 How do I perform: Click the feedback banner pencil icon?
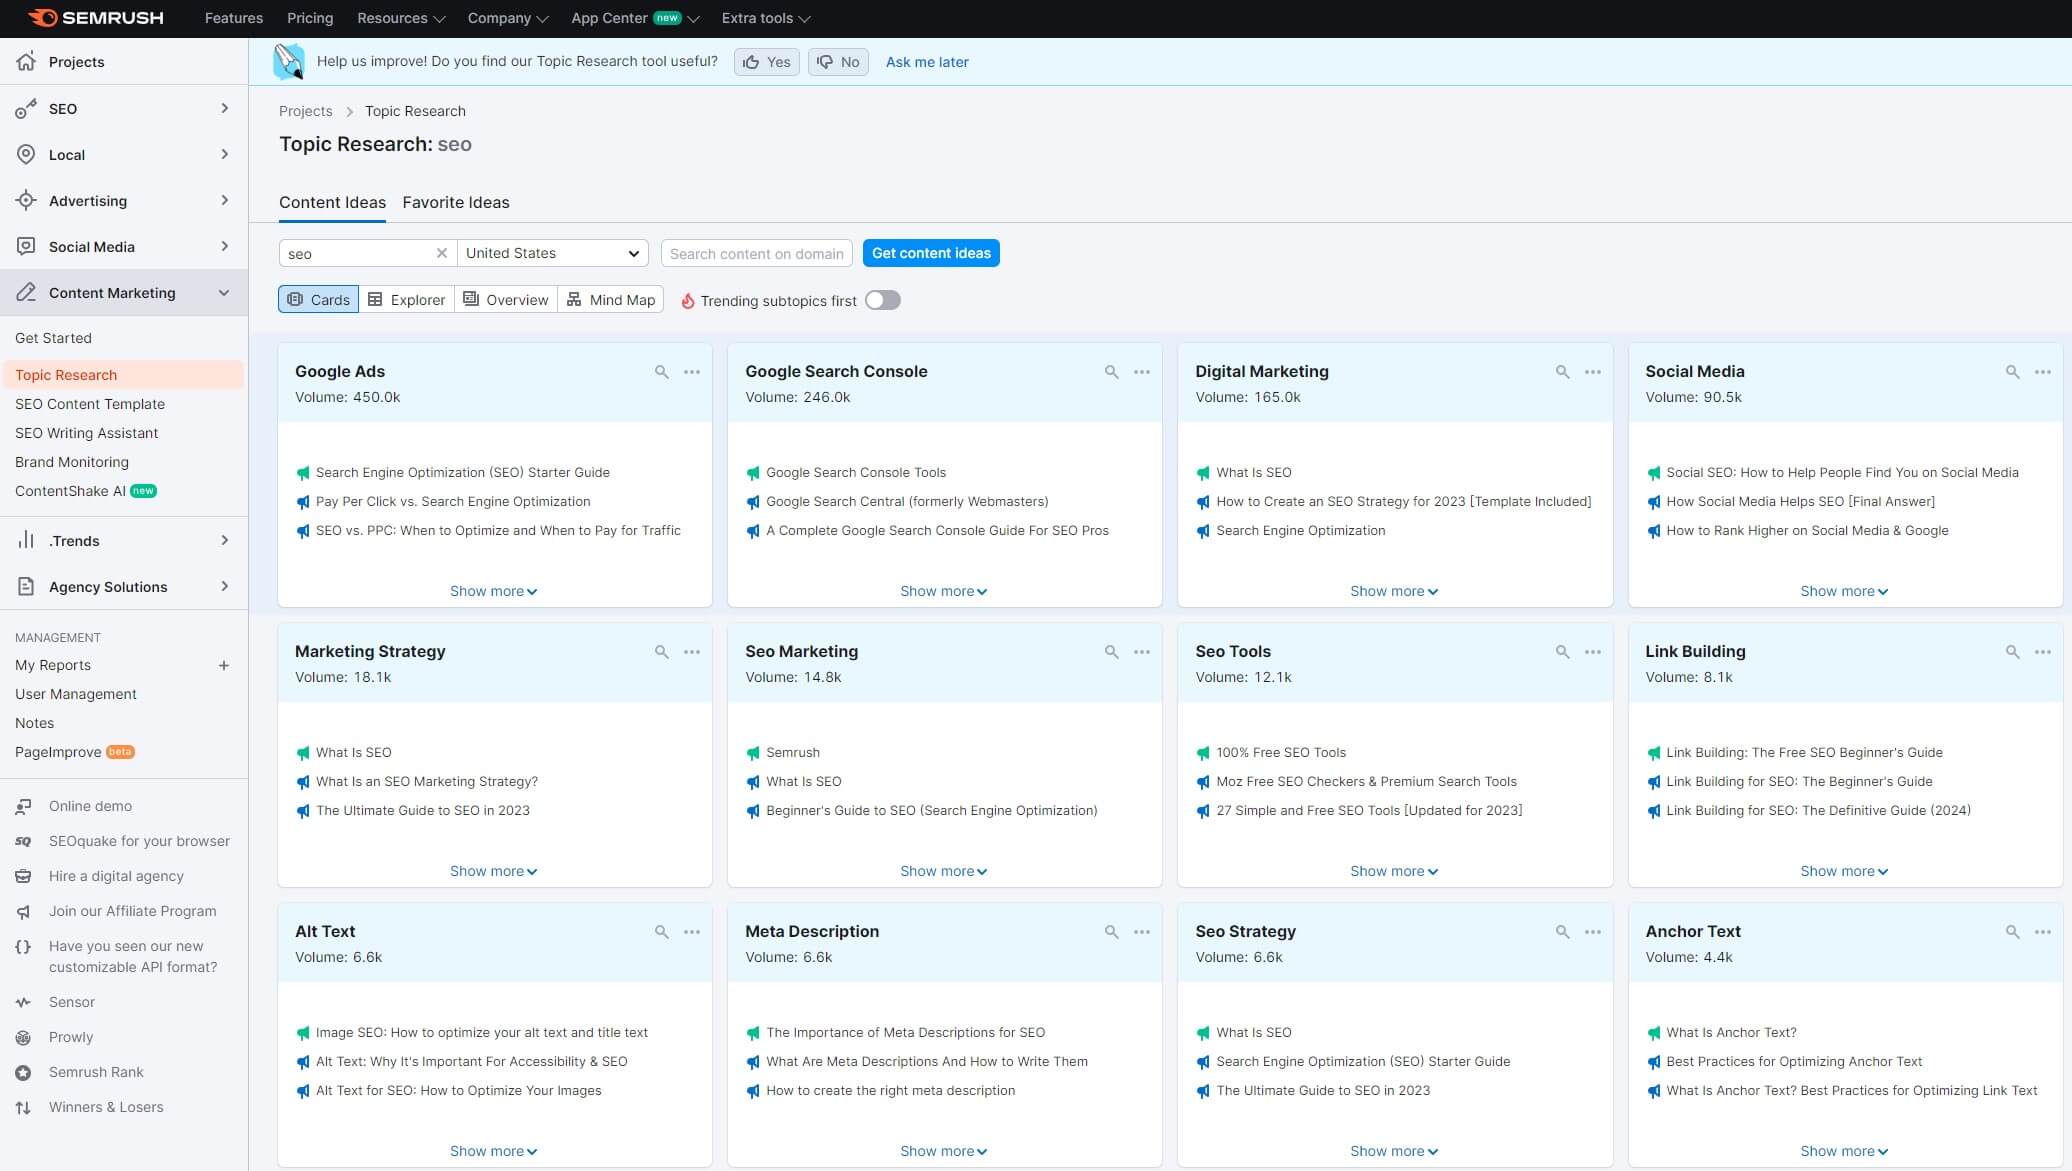pos(289,61)
